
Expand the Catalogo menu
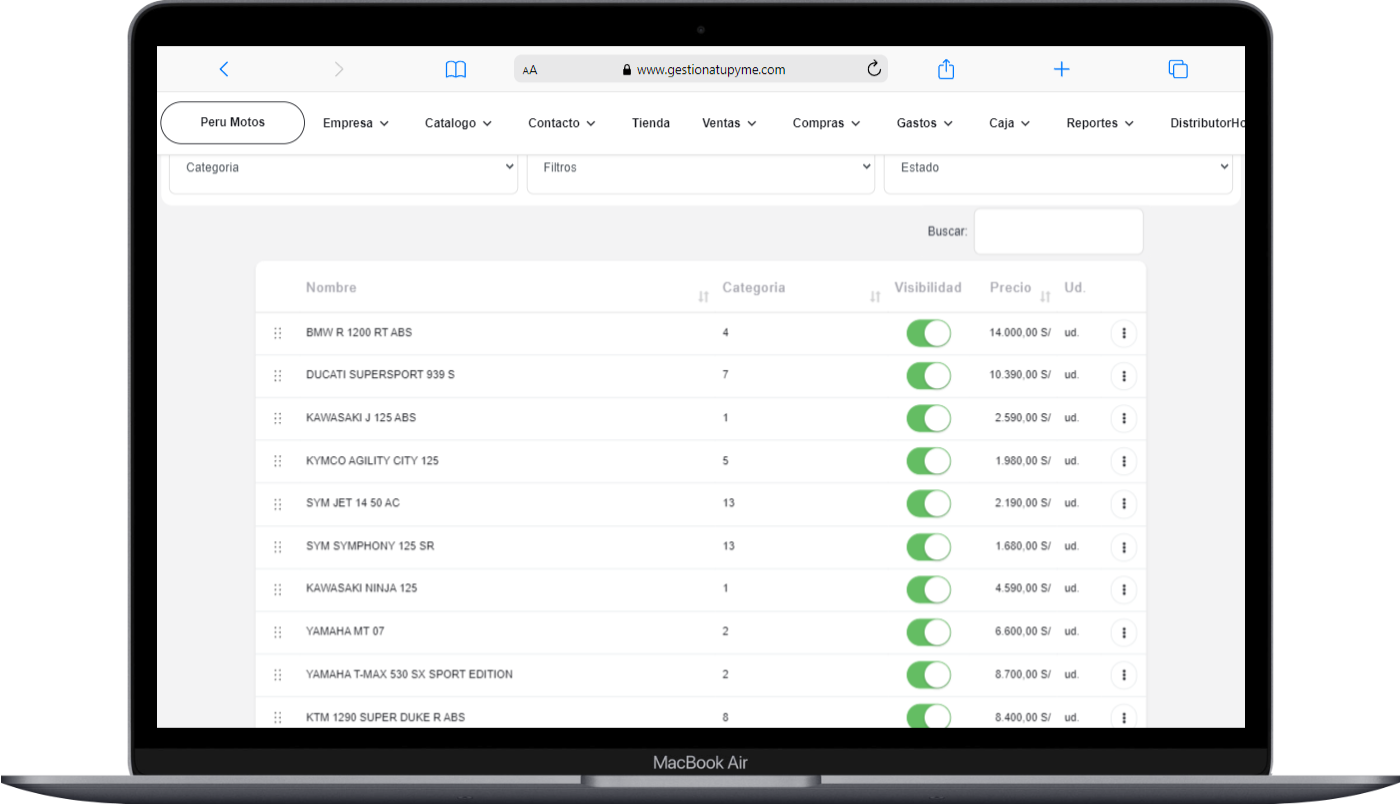click(458, 123)
